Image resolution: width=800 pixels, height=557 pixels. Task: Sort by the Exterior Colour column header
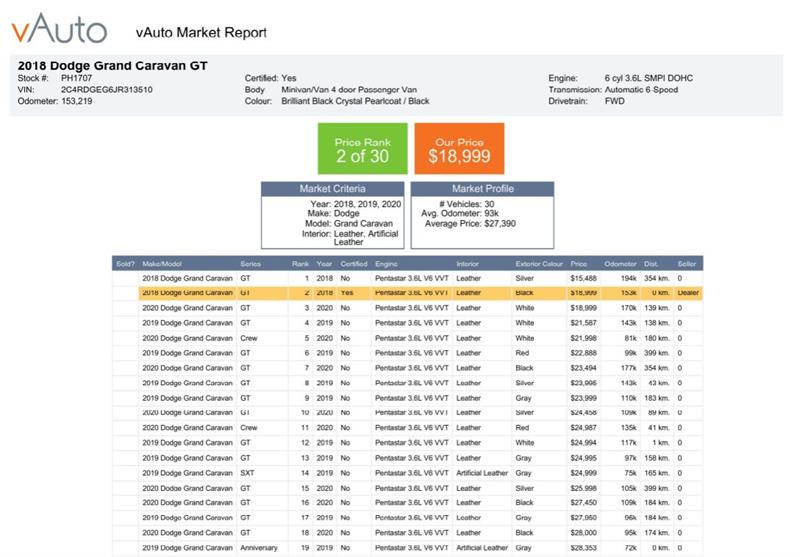pos(539,264)
